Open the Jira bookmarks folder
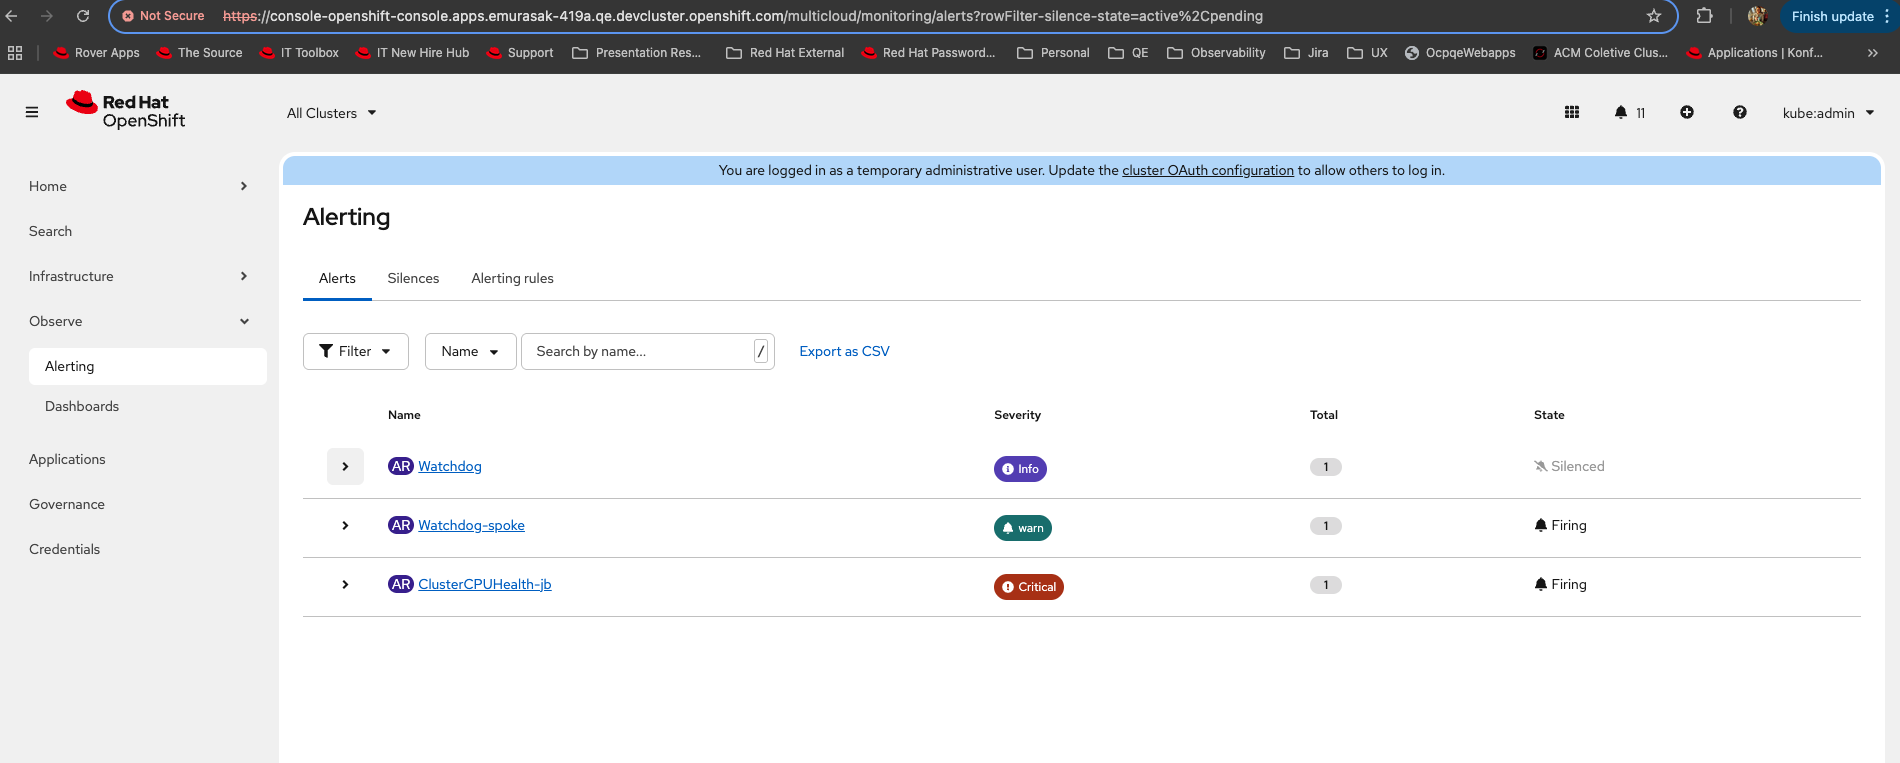The width and height of the screenshot is (1900, 763). (1306, 53)
